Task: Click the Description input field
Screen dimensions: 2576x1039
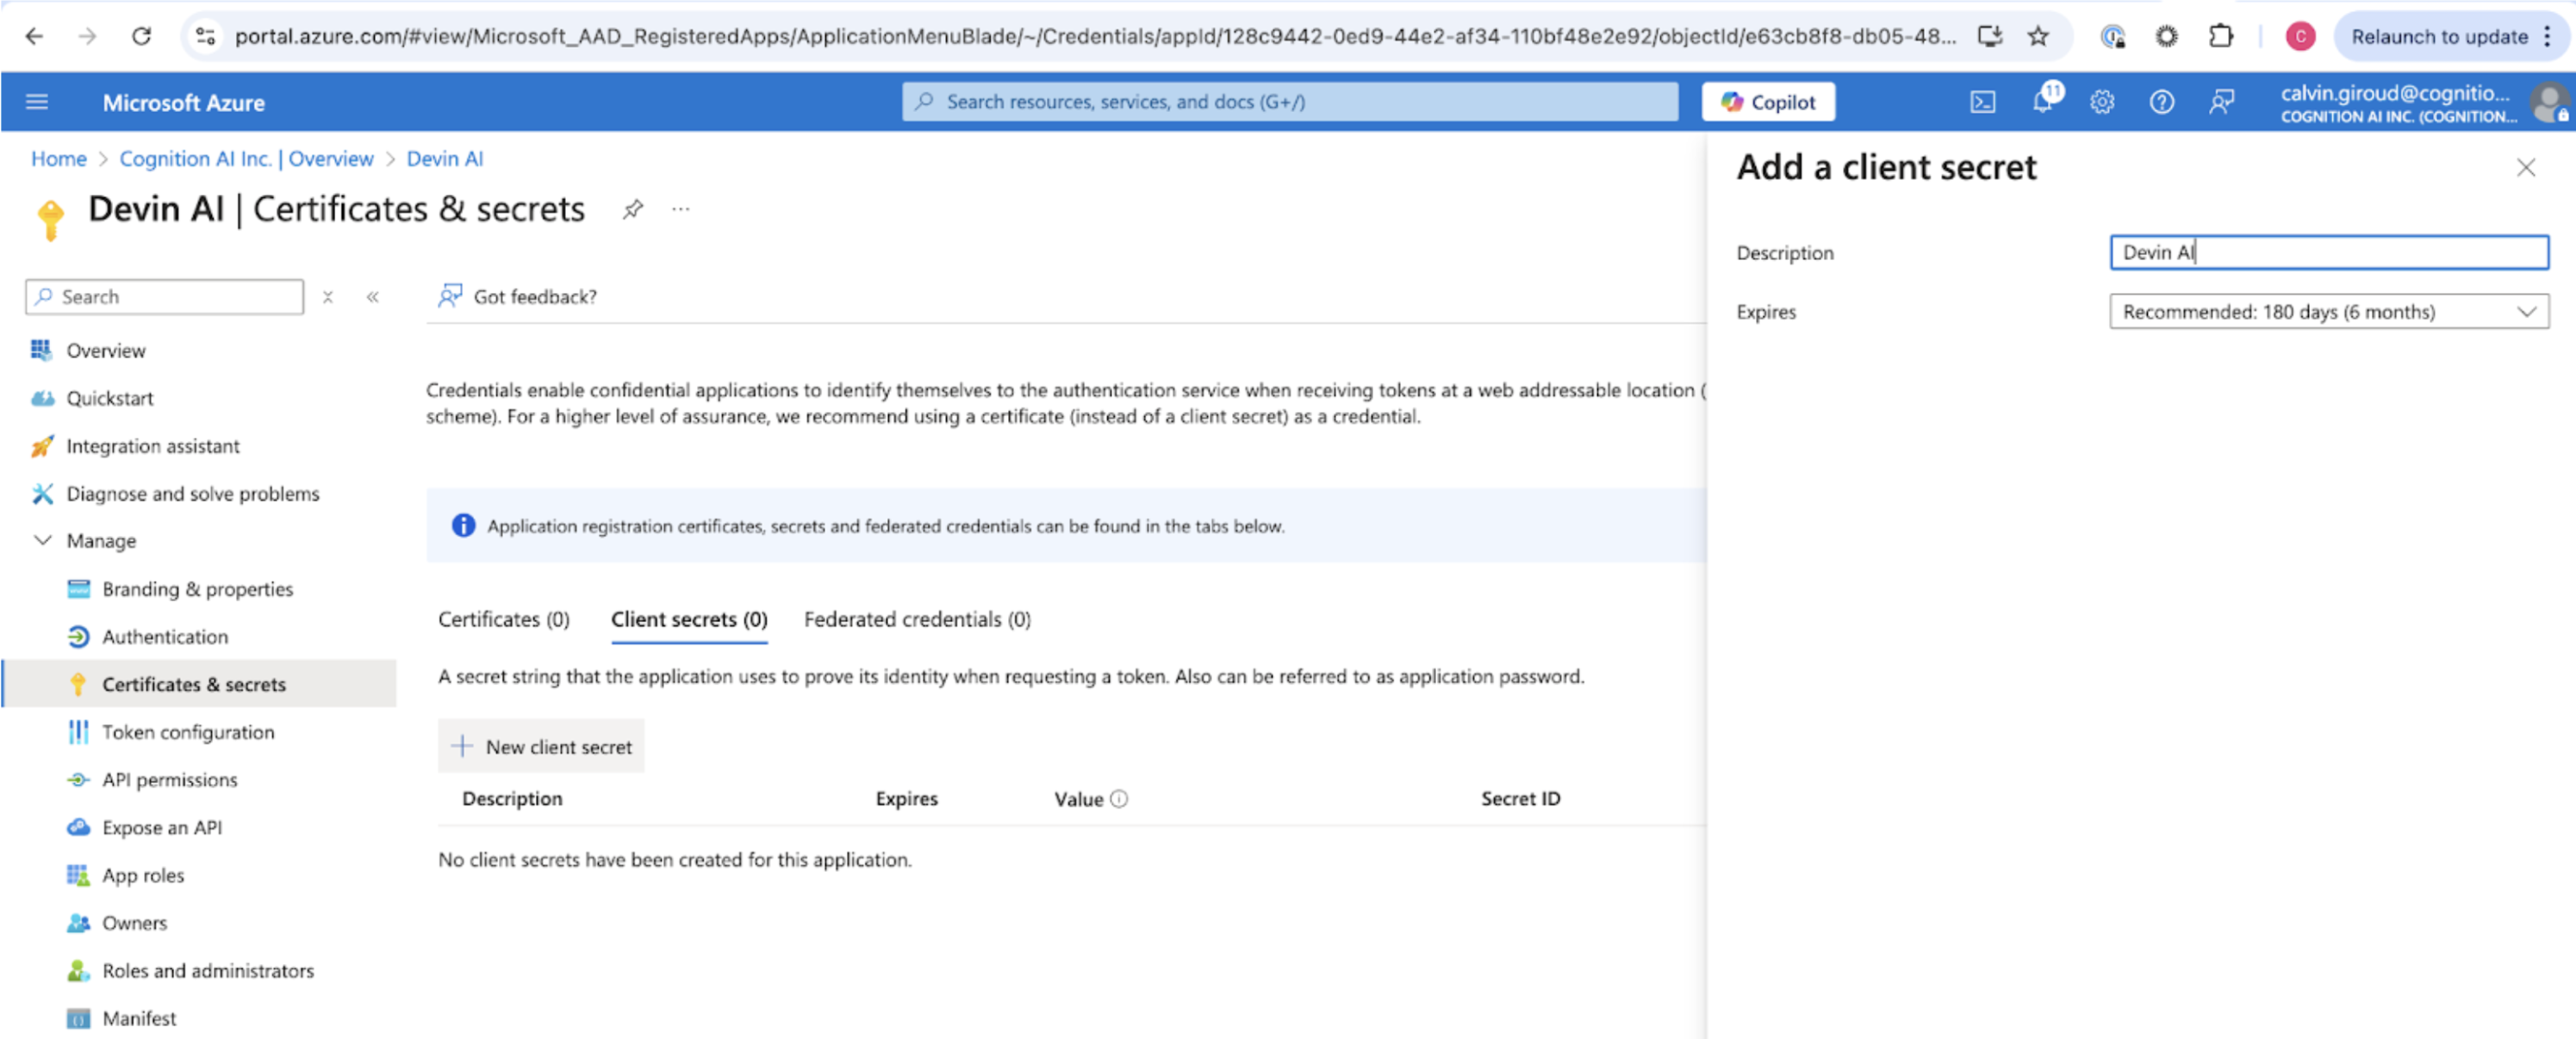Action: pyautogui.click(x=2328, y=252)
